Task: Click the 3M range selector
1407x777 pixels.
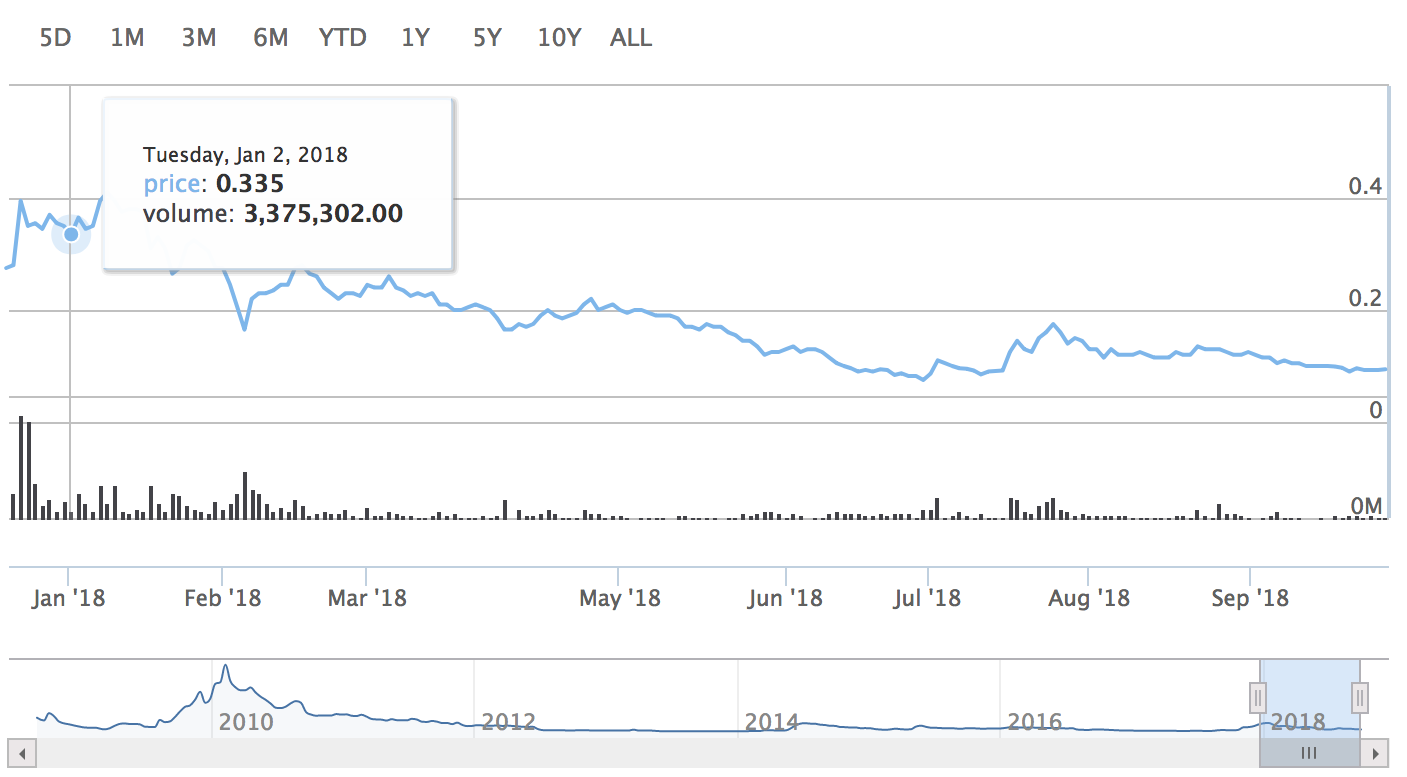Action: click(x=198, y=37)
